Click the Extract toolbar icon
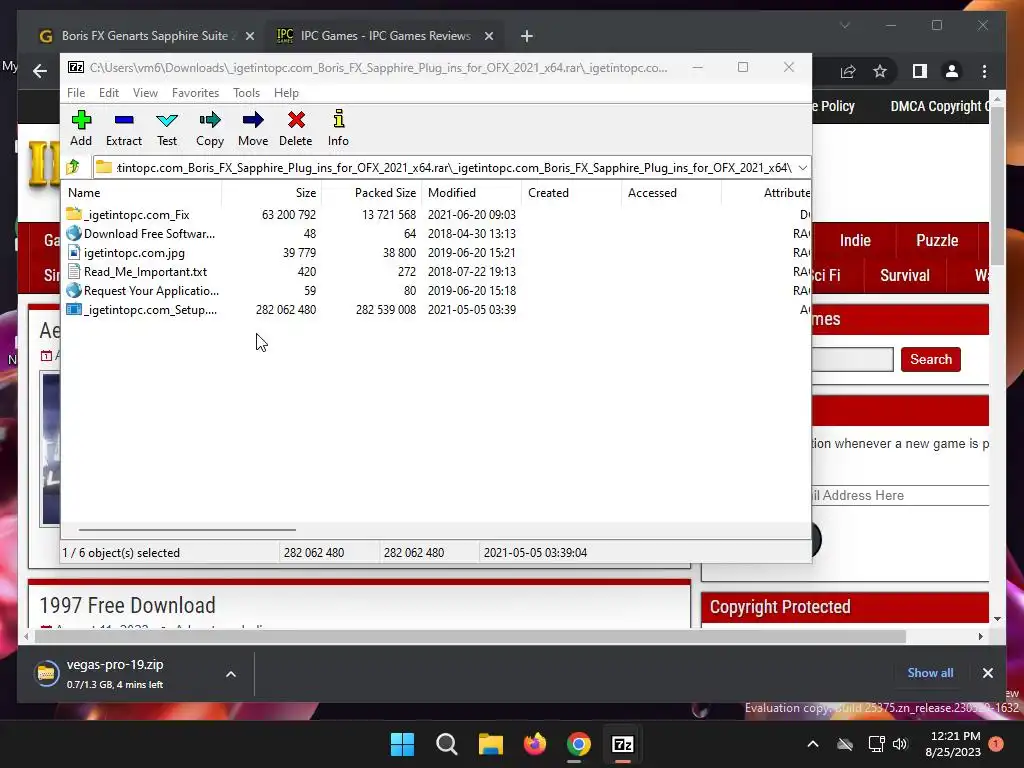 [x=123, y=128]
